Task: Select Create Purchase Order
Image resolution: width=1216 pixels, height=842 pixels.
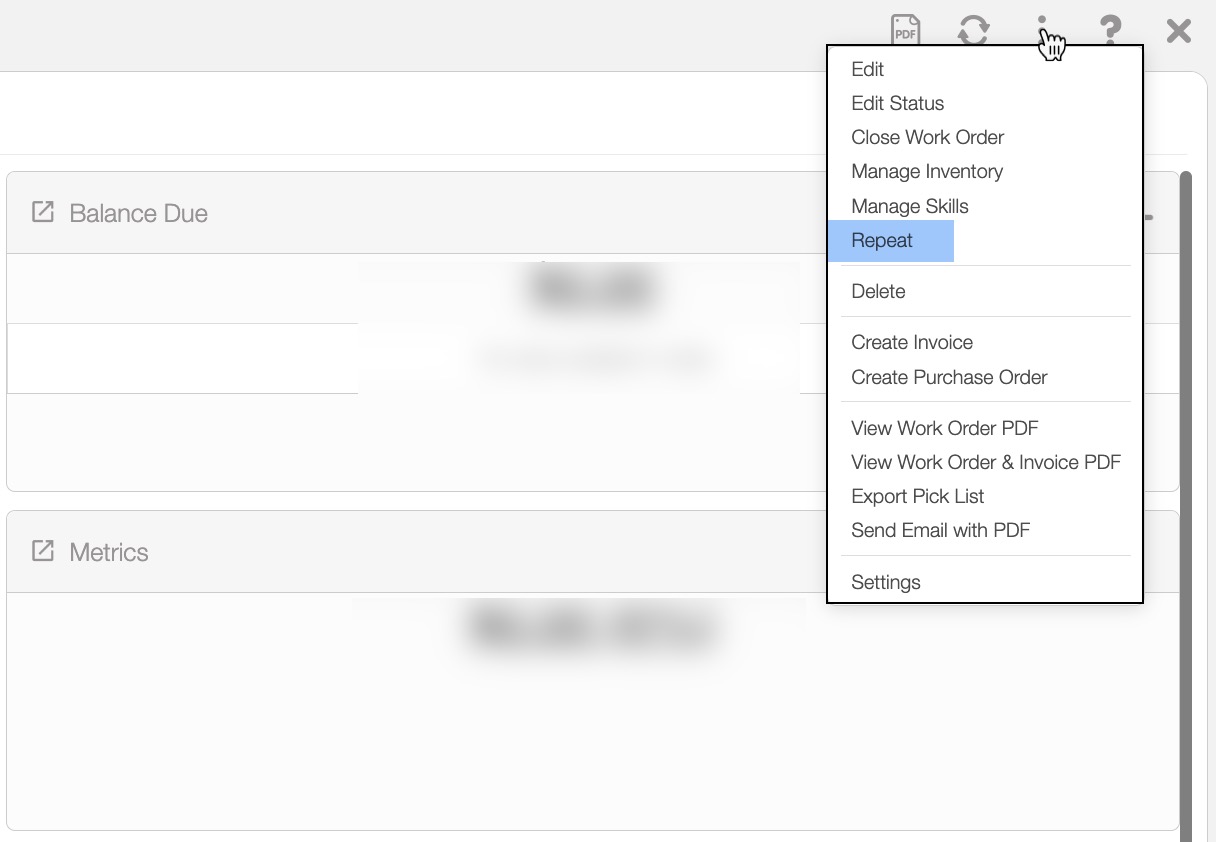Action: 949,377
